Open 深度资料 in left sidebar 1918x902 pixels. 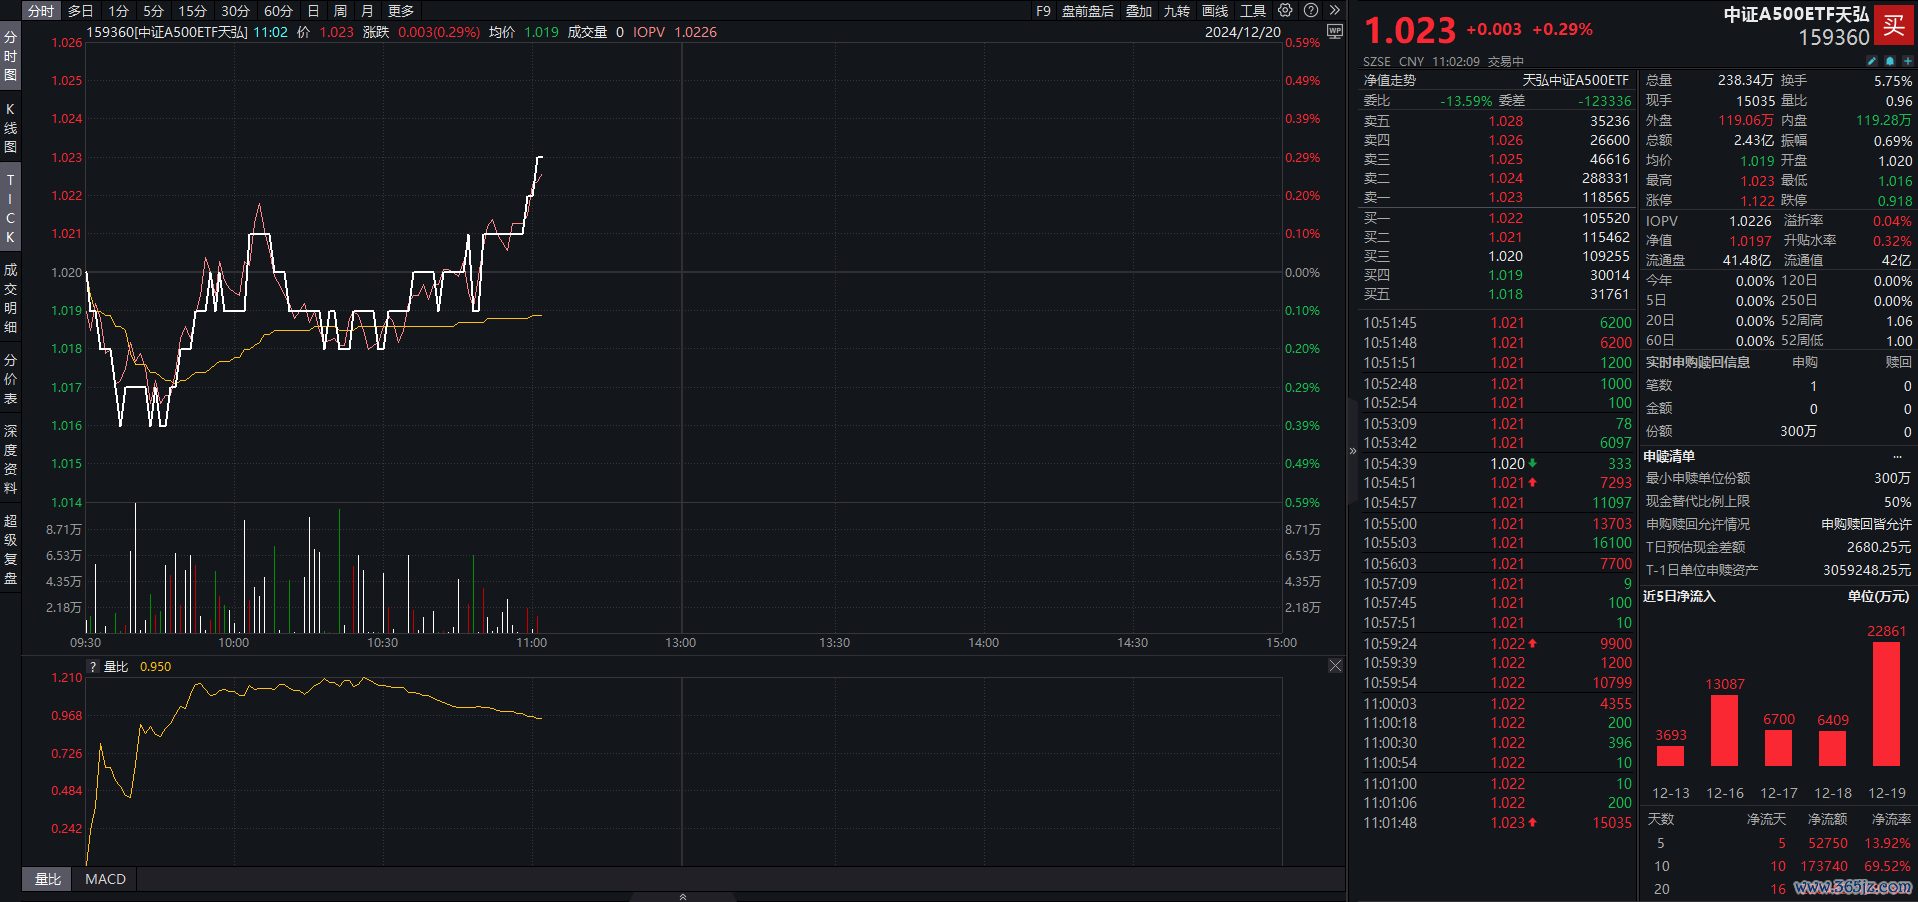pos(10,460)
